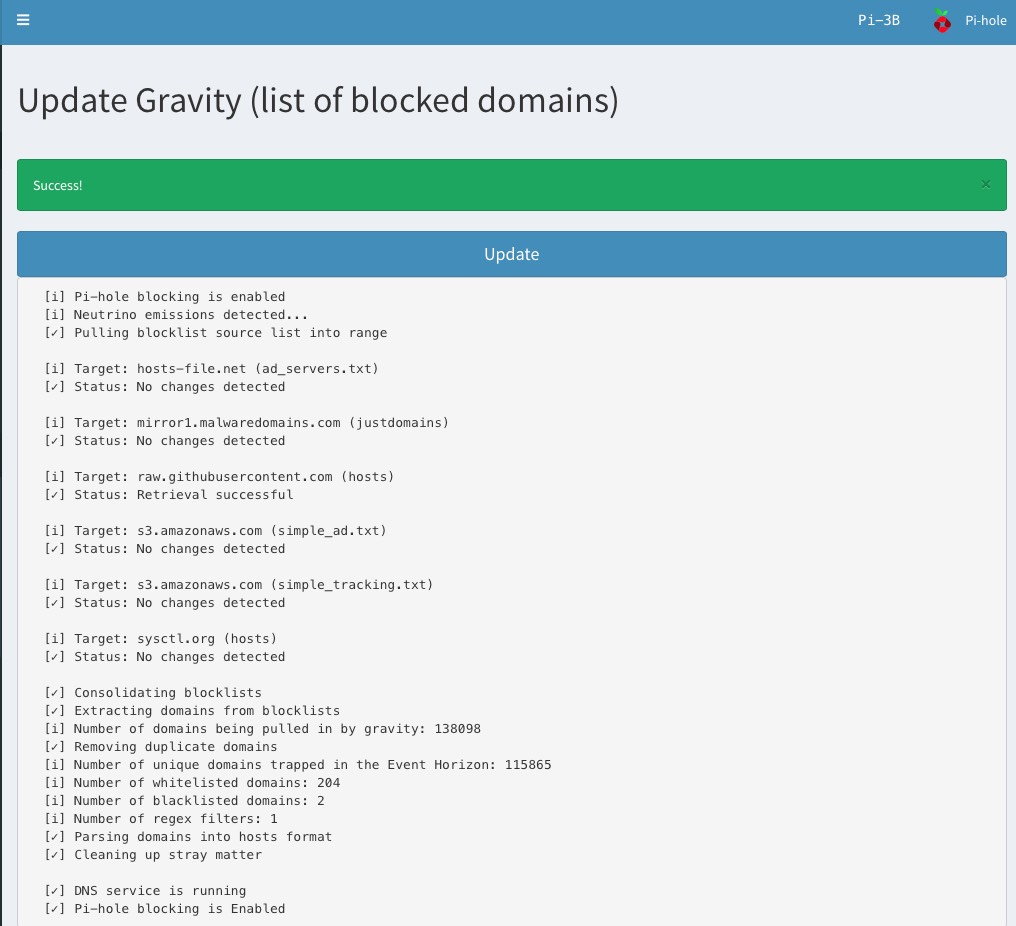The height and width of the screenshot is (926, 1016).
Task: Click the Success! alert banner
Action: coord(400,185)
